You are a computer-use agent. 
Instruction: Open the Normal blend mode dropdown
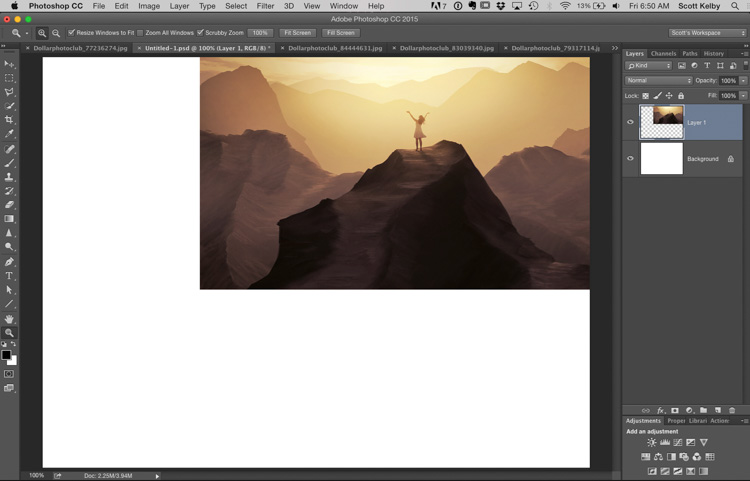click(658, 80)
